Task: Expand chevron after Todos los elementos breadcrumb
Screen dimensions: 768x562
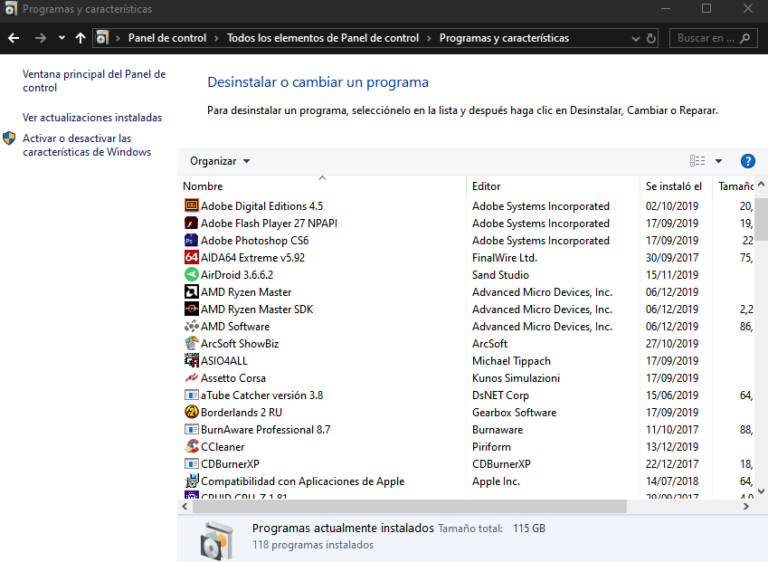Action: point(429,38)
